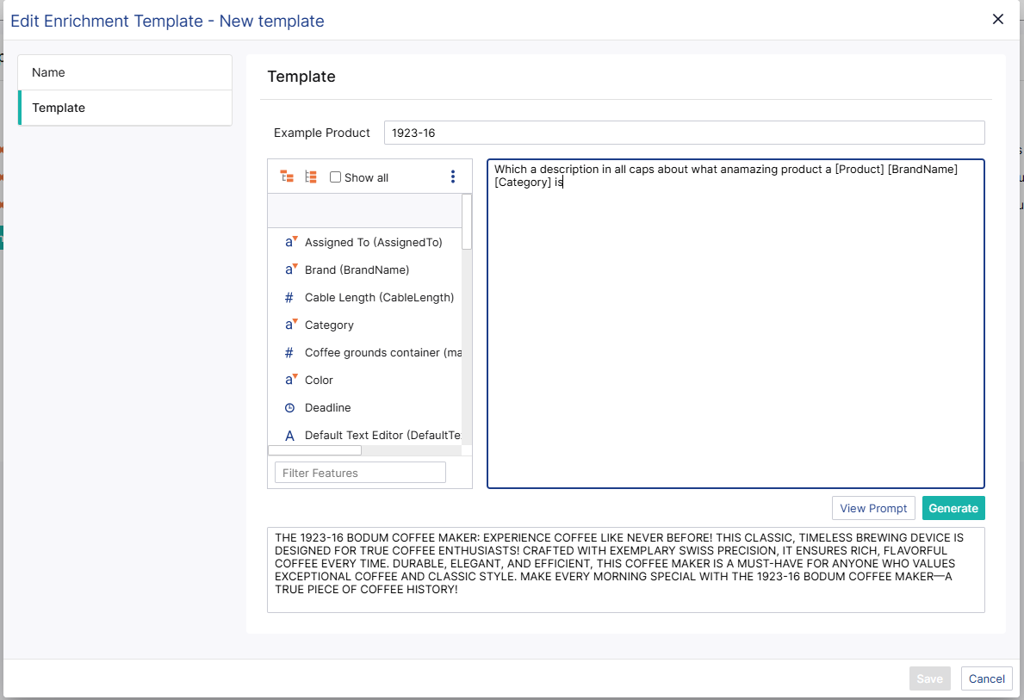1024x700 pixels.
Task: Click the dialog title 'Edit Enrichment Template - New template'
Action: pyautogui.click(x=167, y=21)
